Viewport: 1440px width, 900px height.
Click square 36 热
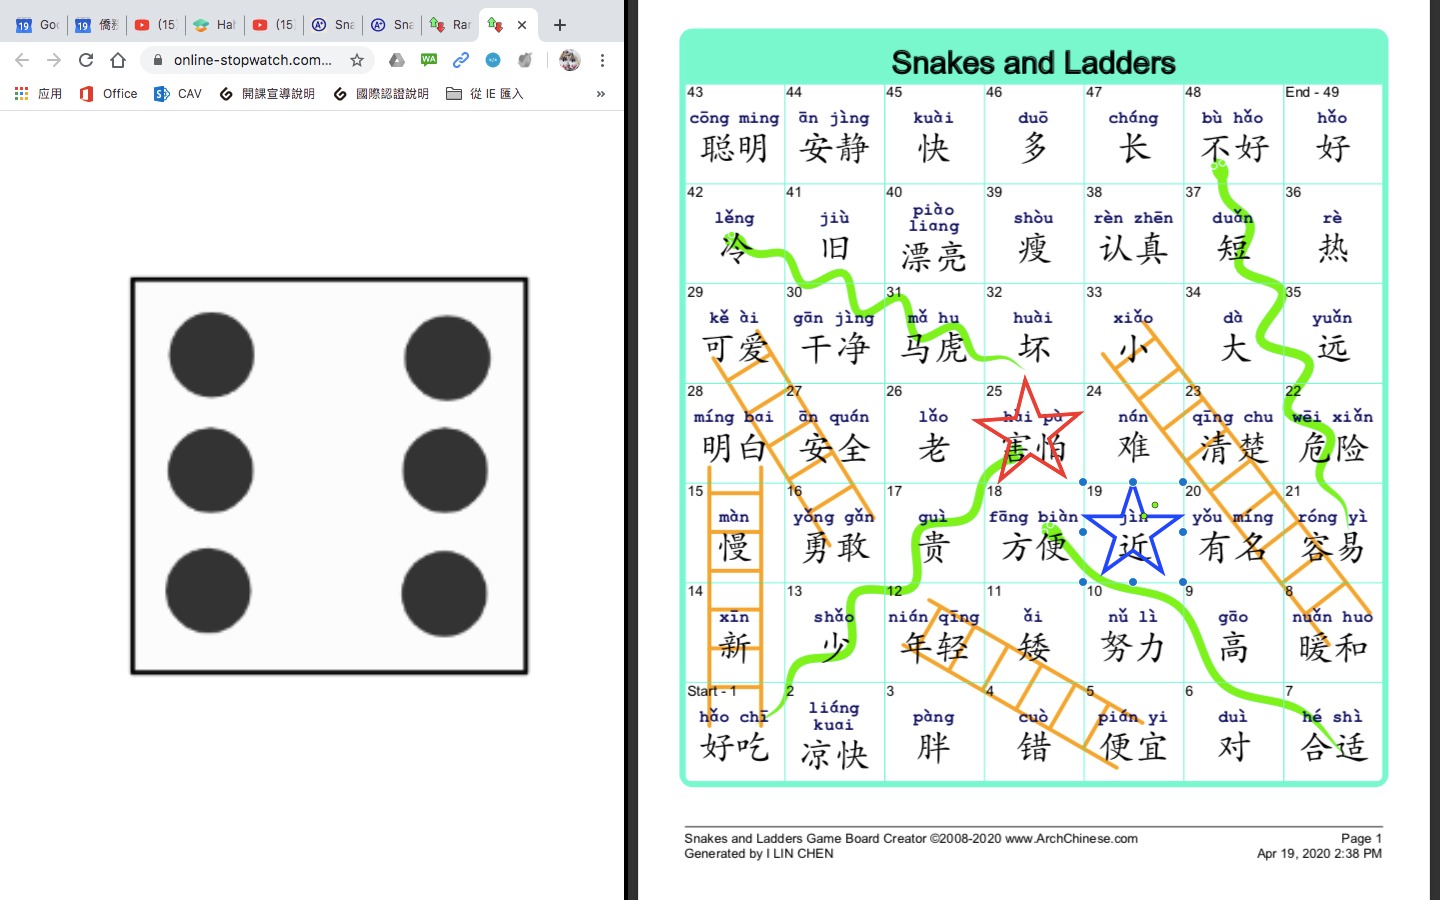[x=1333, y=234]
